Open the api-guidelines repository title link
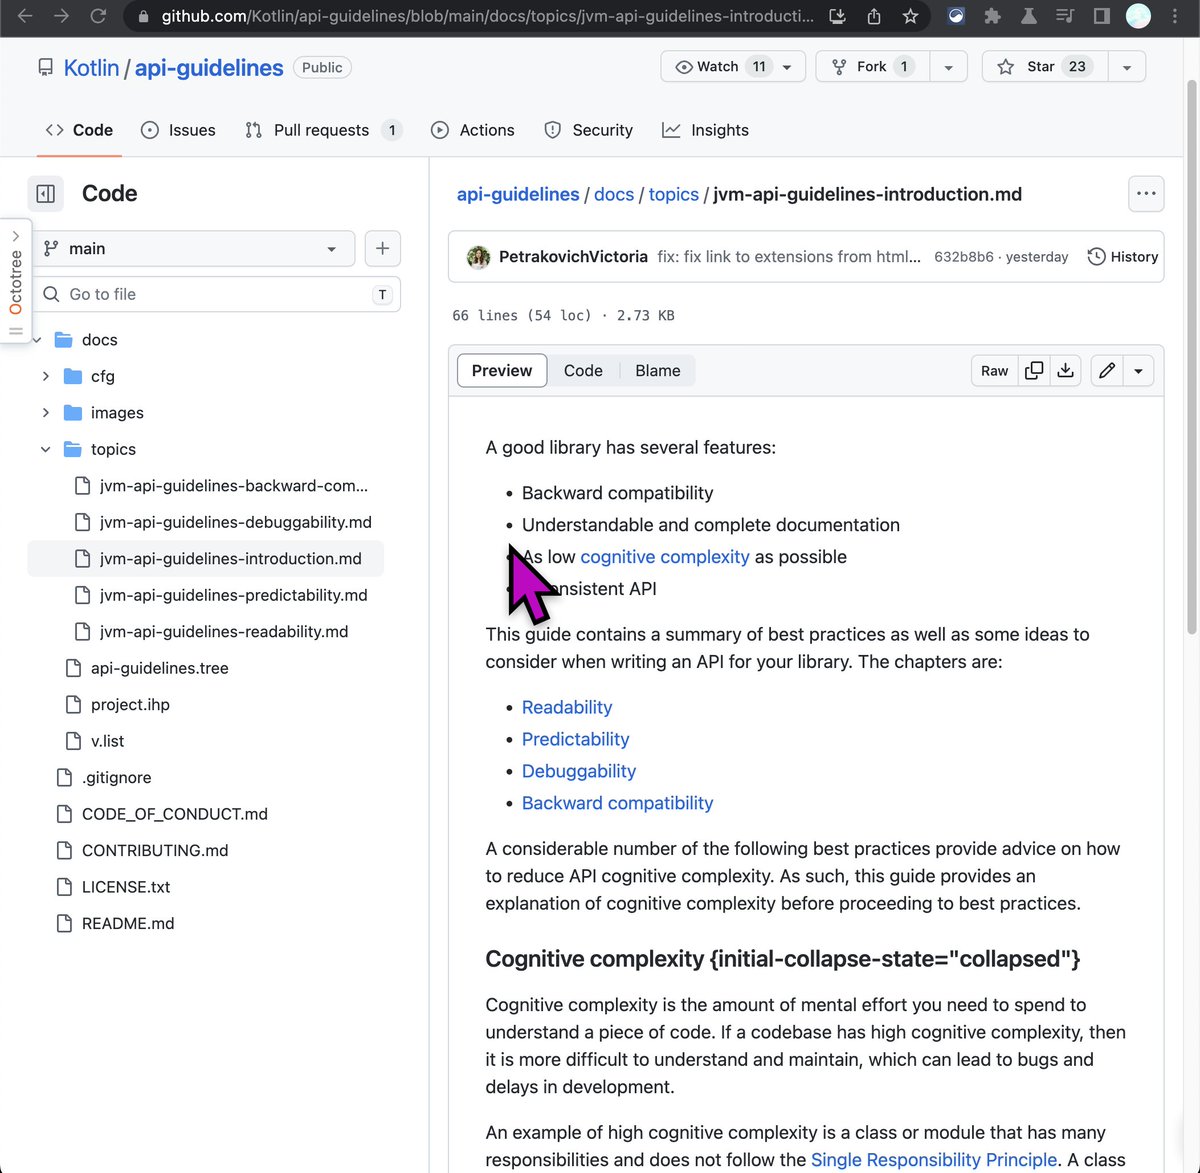 (x=209, y=68)
